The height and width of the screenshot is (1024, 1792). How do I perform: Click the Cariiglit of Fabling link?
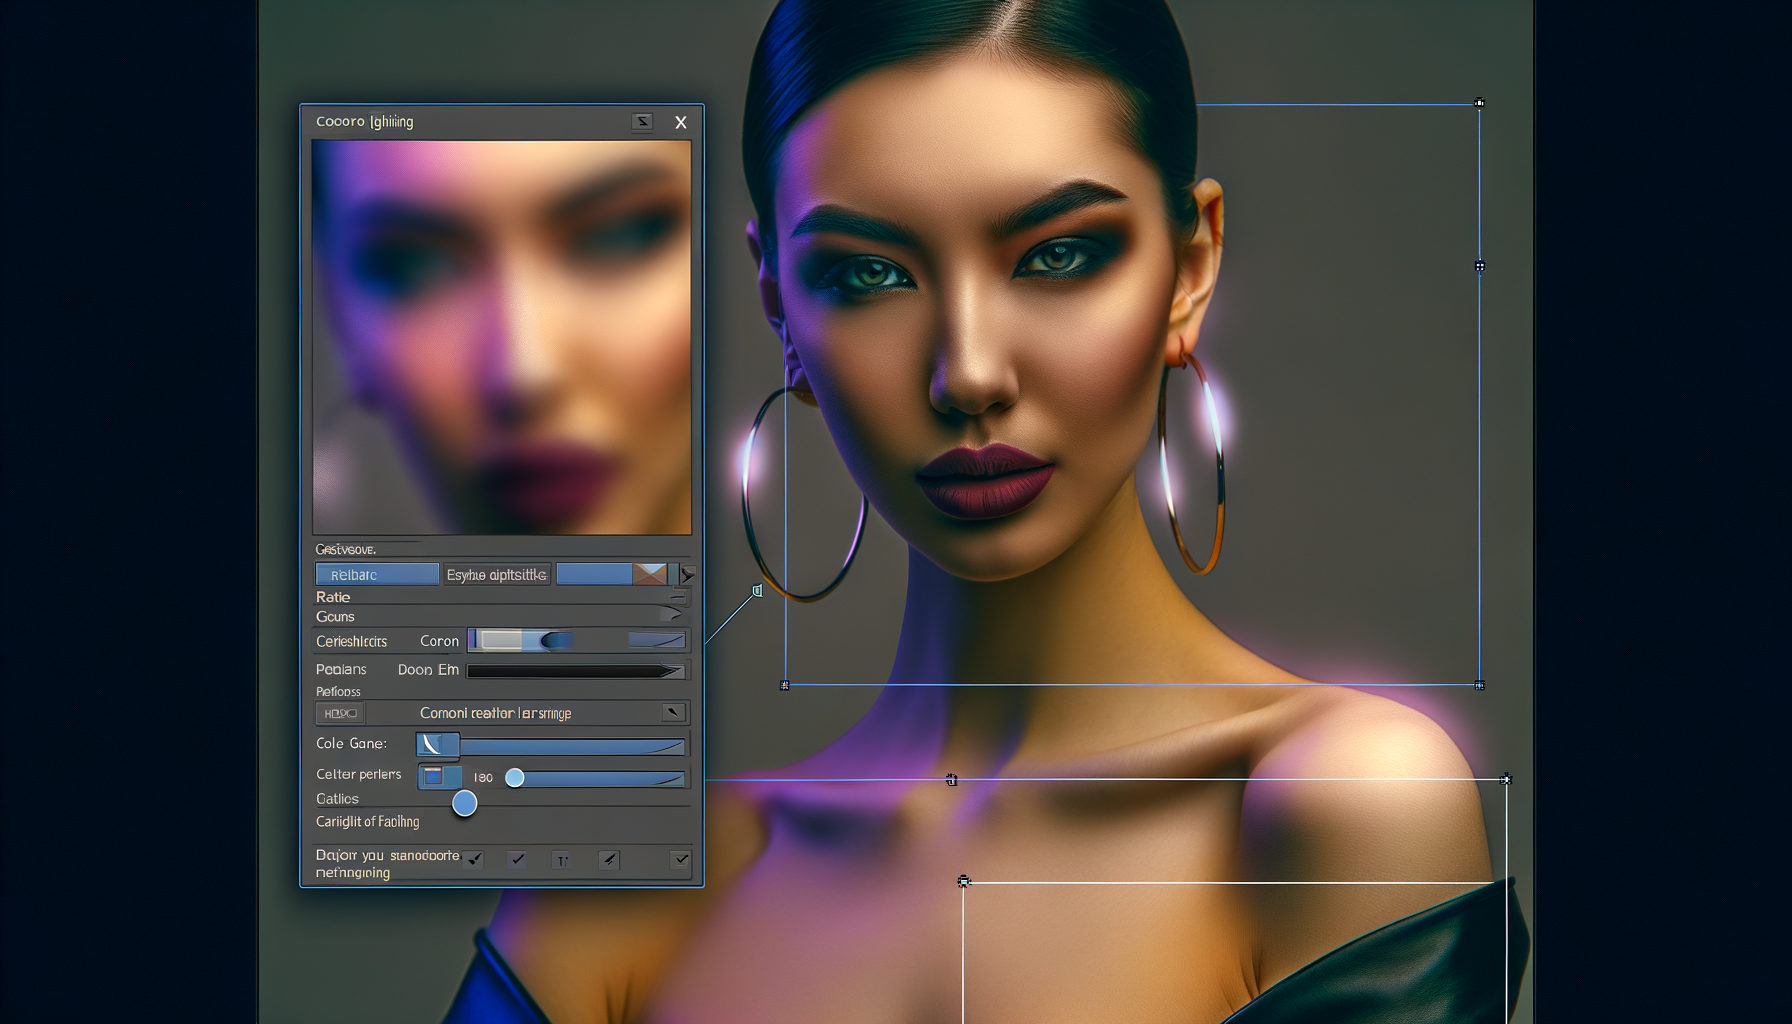tap(370, 821)
